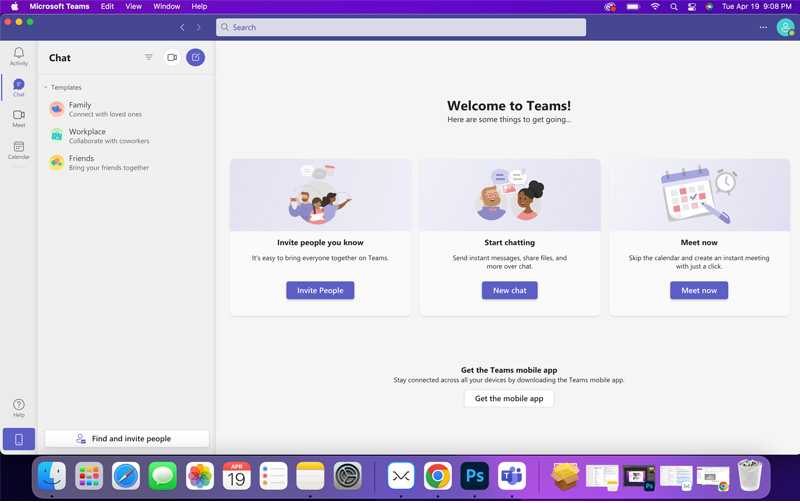
Task: Open the Activity bell in sidebar
Action: click(x=19, y=56)
